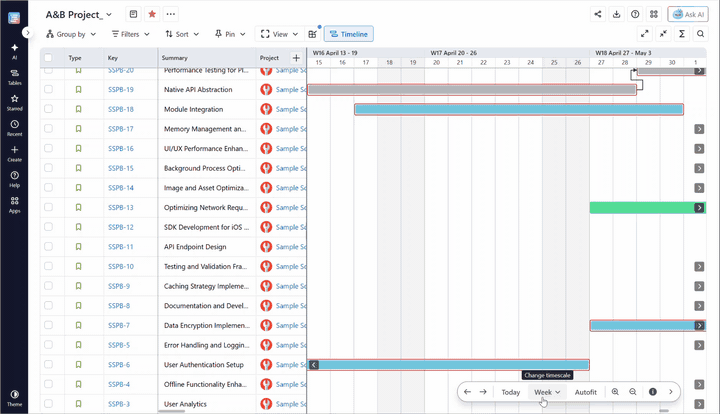Click the share icon
The width and height of the screenshot is (720, 414).
(x=597, y=14)
